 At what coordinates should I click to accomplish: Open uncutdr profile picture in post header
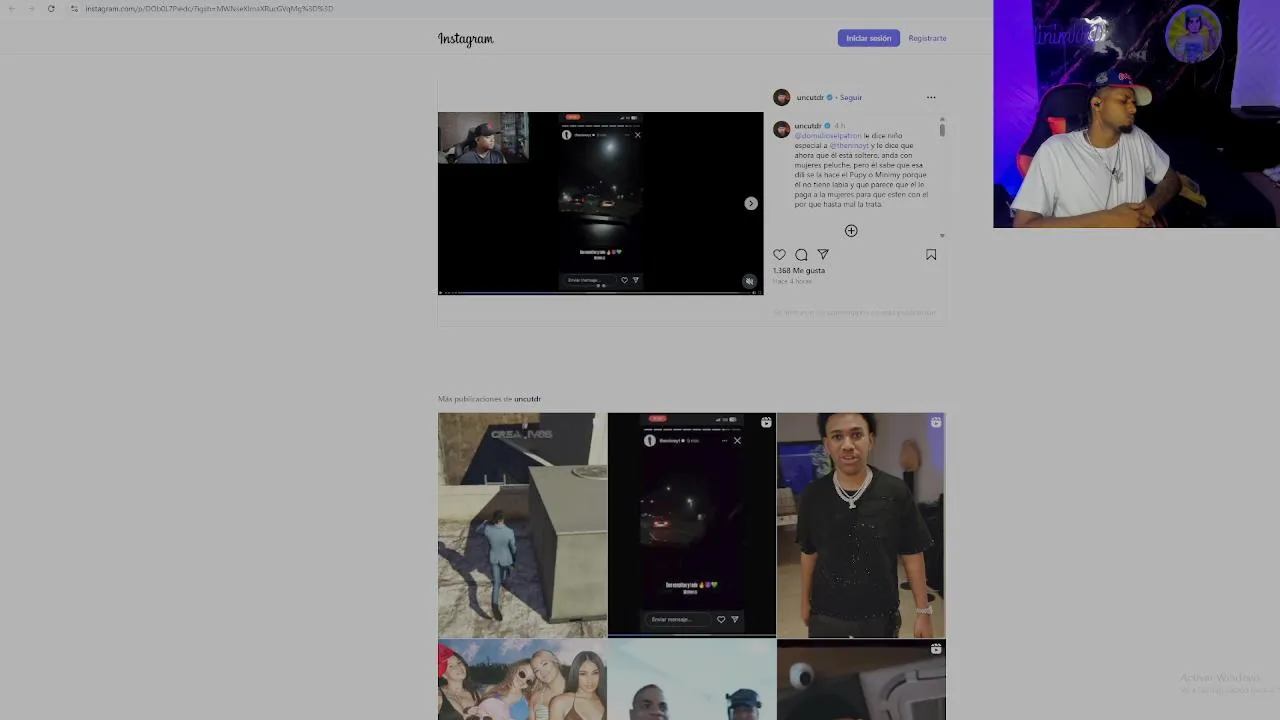(x=782, y=97)
